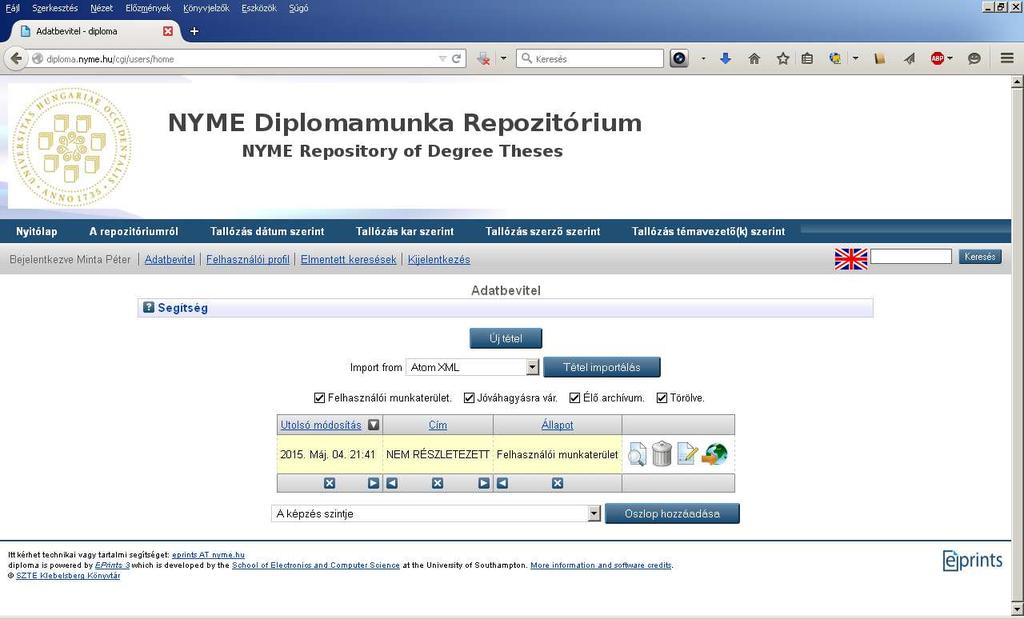The image size is (1024, 619).
Task: Toggle the Élő archívum checkbox
Action: [575, 398]
